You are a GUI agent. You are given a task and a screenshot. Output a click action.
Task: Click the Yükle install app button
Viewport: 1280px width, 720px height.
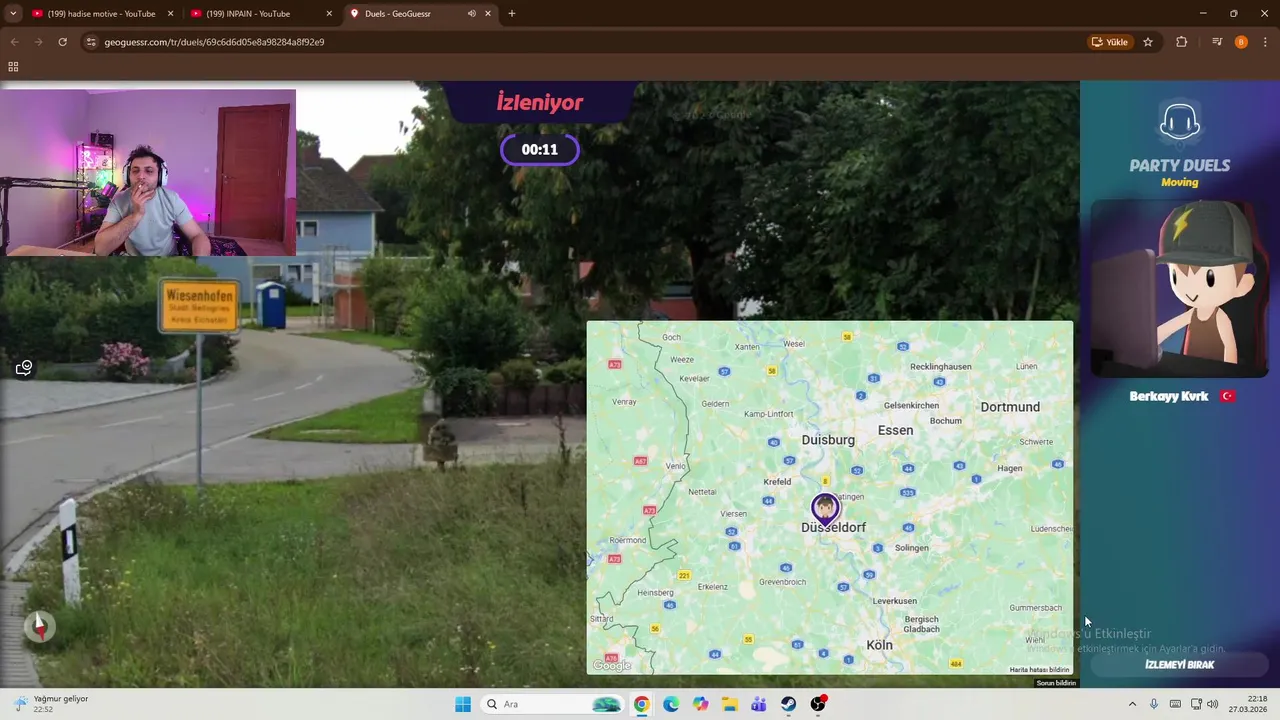[x=1110, y=42]
